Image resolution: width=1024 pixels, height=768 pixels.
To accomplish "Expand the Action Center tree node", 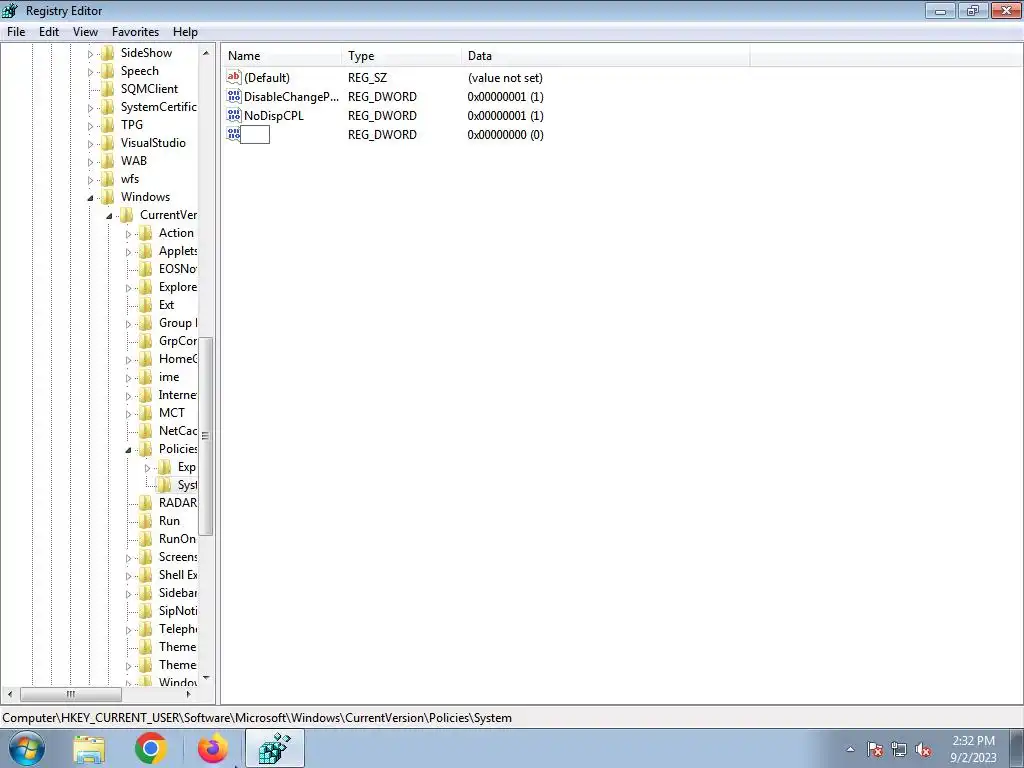I will click(128, 234).
